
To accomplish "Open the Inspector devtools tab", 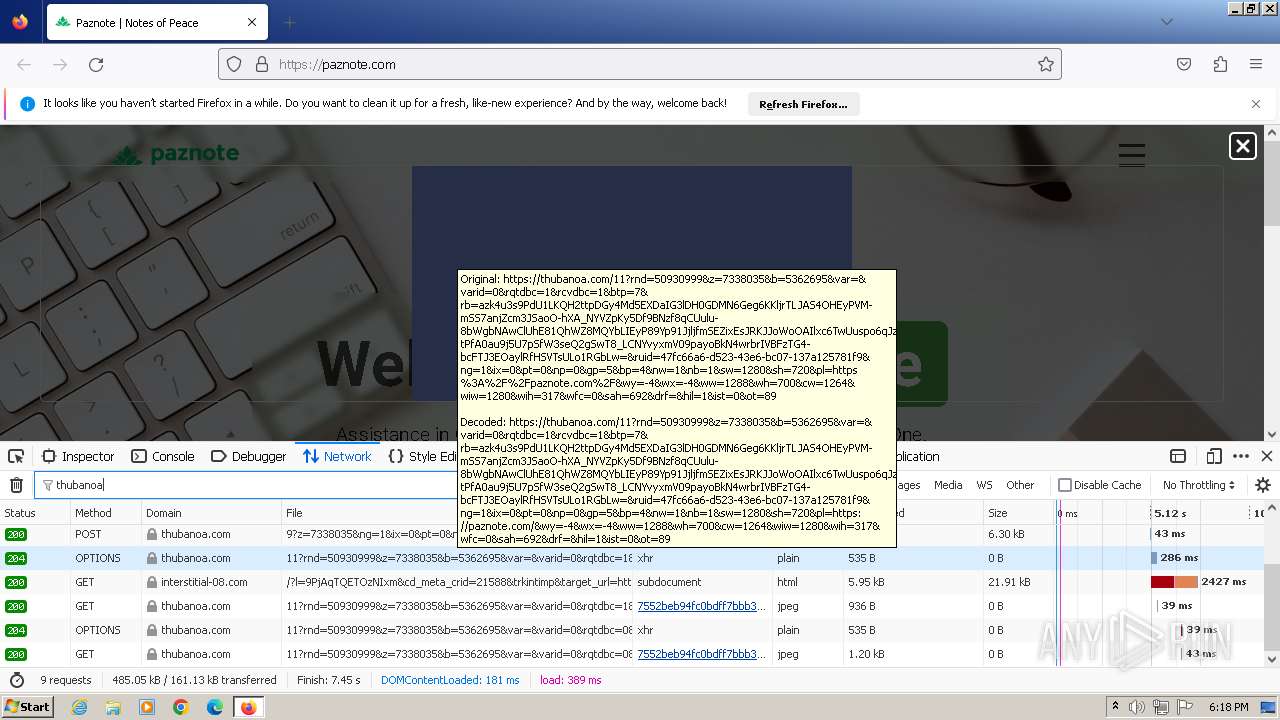I will coord(78,456).
